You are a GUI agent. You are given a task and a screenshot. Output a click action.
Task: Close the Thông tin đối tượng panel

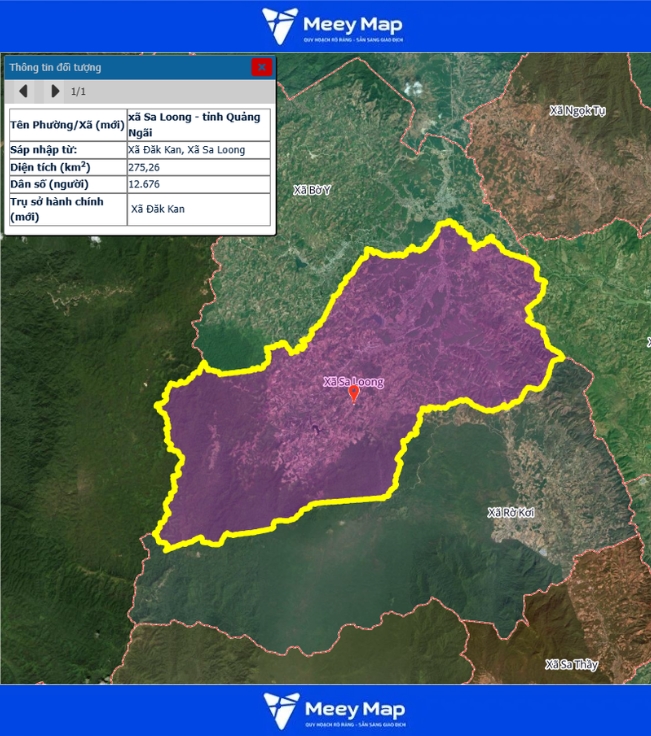[x=261, y=67]
